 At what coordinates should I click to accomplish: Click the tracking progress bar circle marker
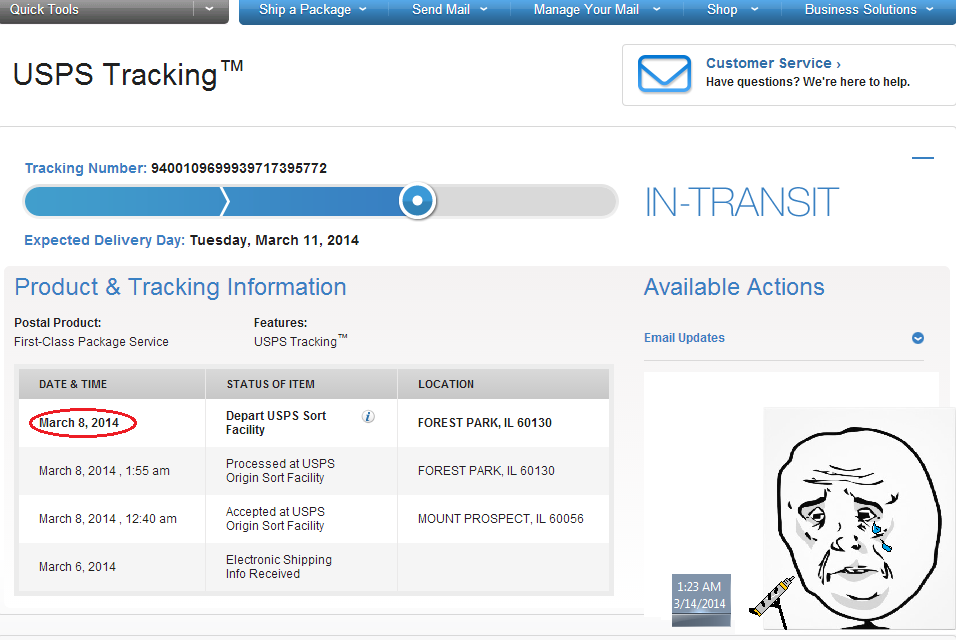click(418, 201)
